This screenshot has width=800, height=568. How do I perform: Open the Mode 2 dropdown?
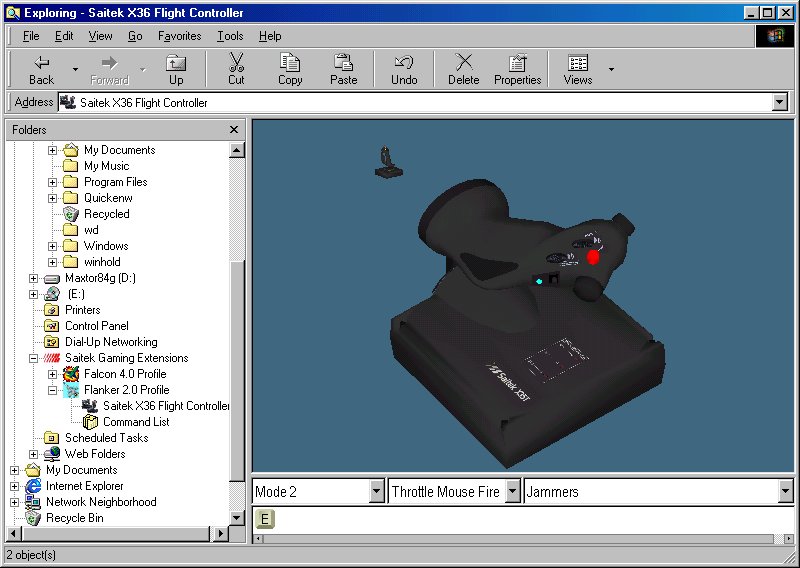click(x=376, y=491)
